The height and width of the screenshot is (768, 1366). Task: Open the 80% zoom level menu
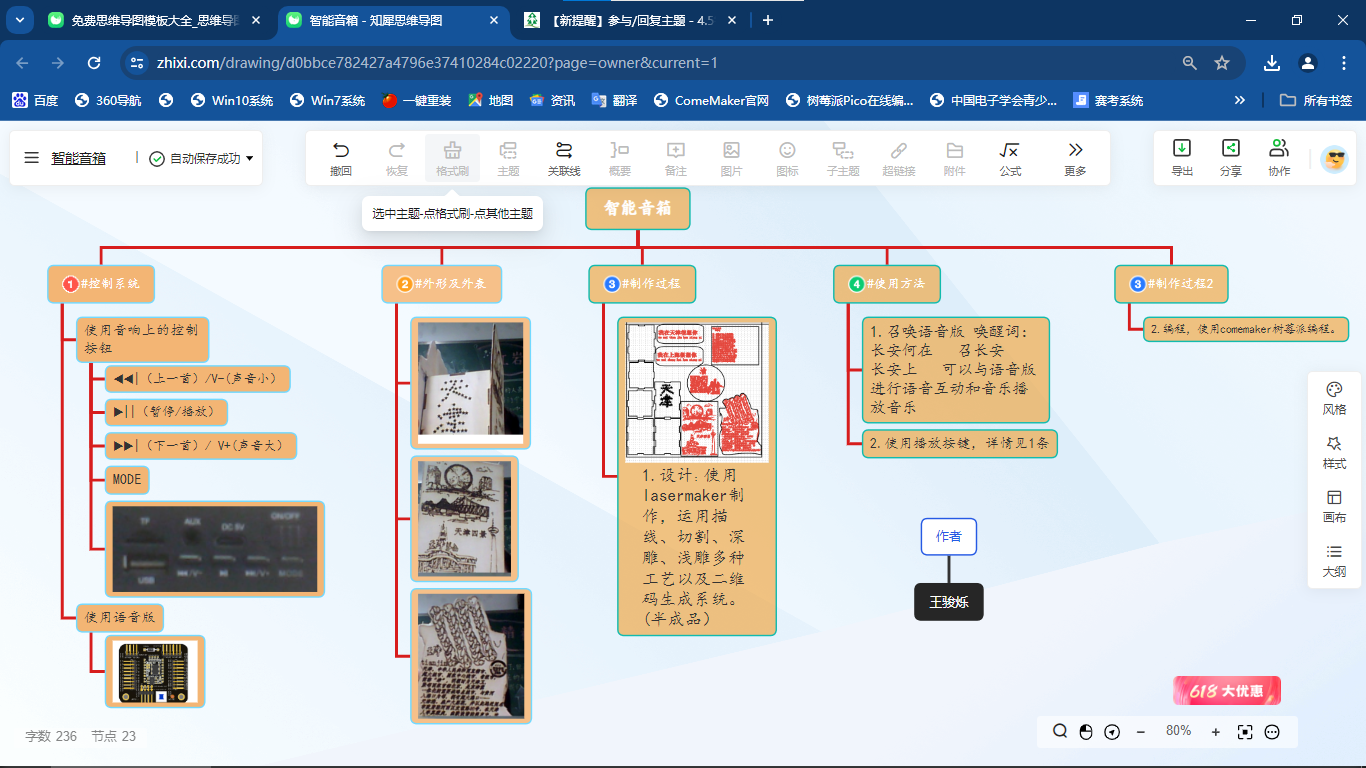click(1179, 731)
